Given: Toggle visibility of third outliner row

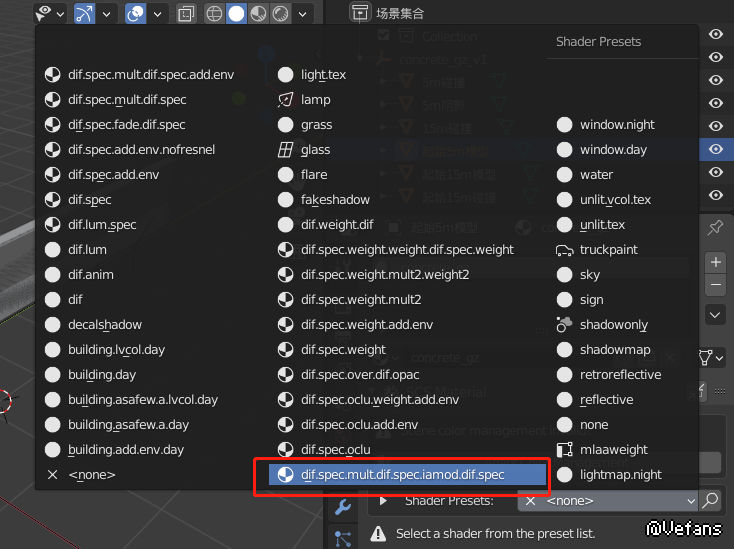Looking at the screenshot, I should click(x=716, y=80).
